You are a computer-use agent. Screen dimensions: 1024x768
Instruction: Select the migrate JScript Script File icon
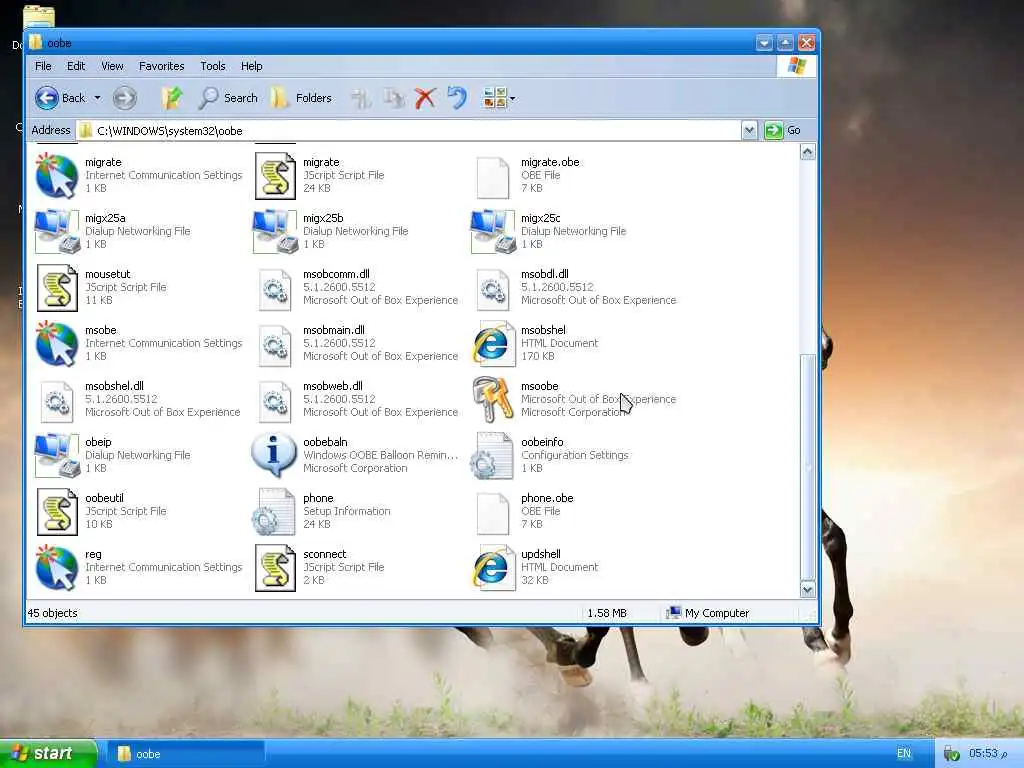(275, 176)
